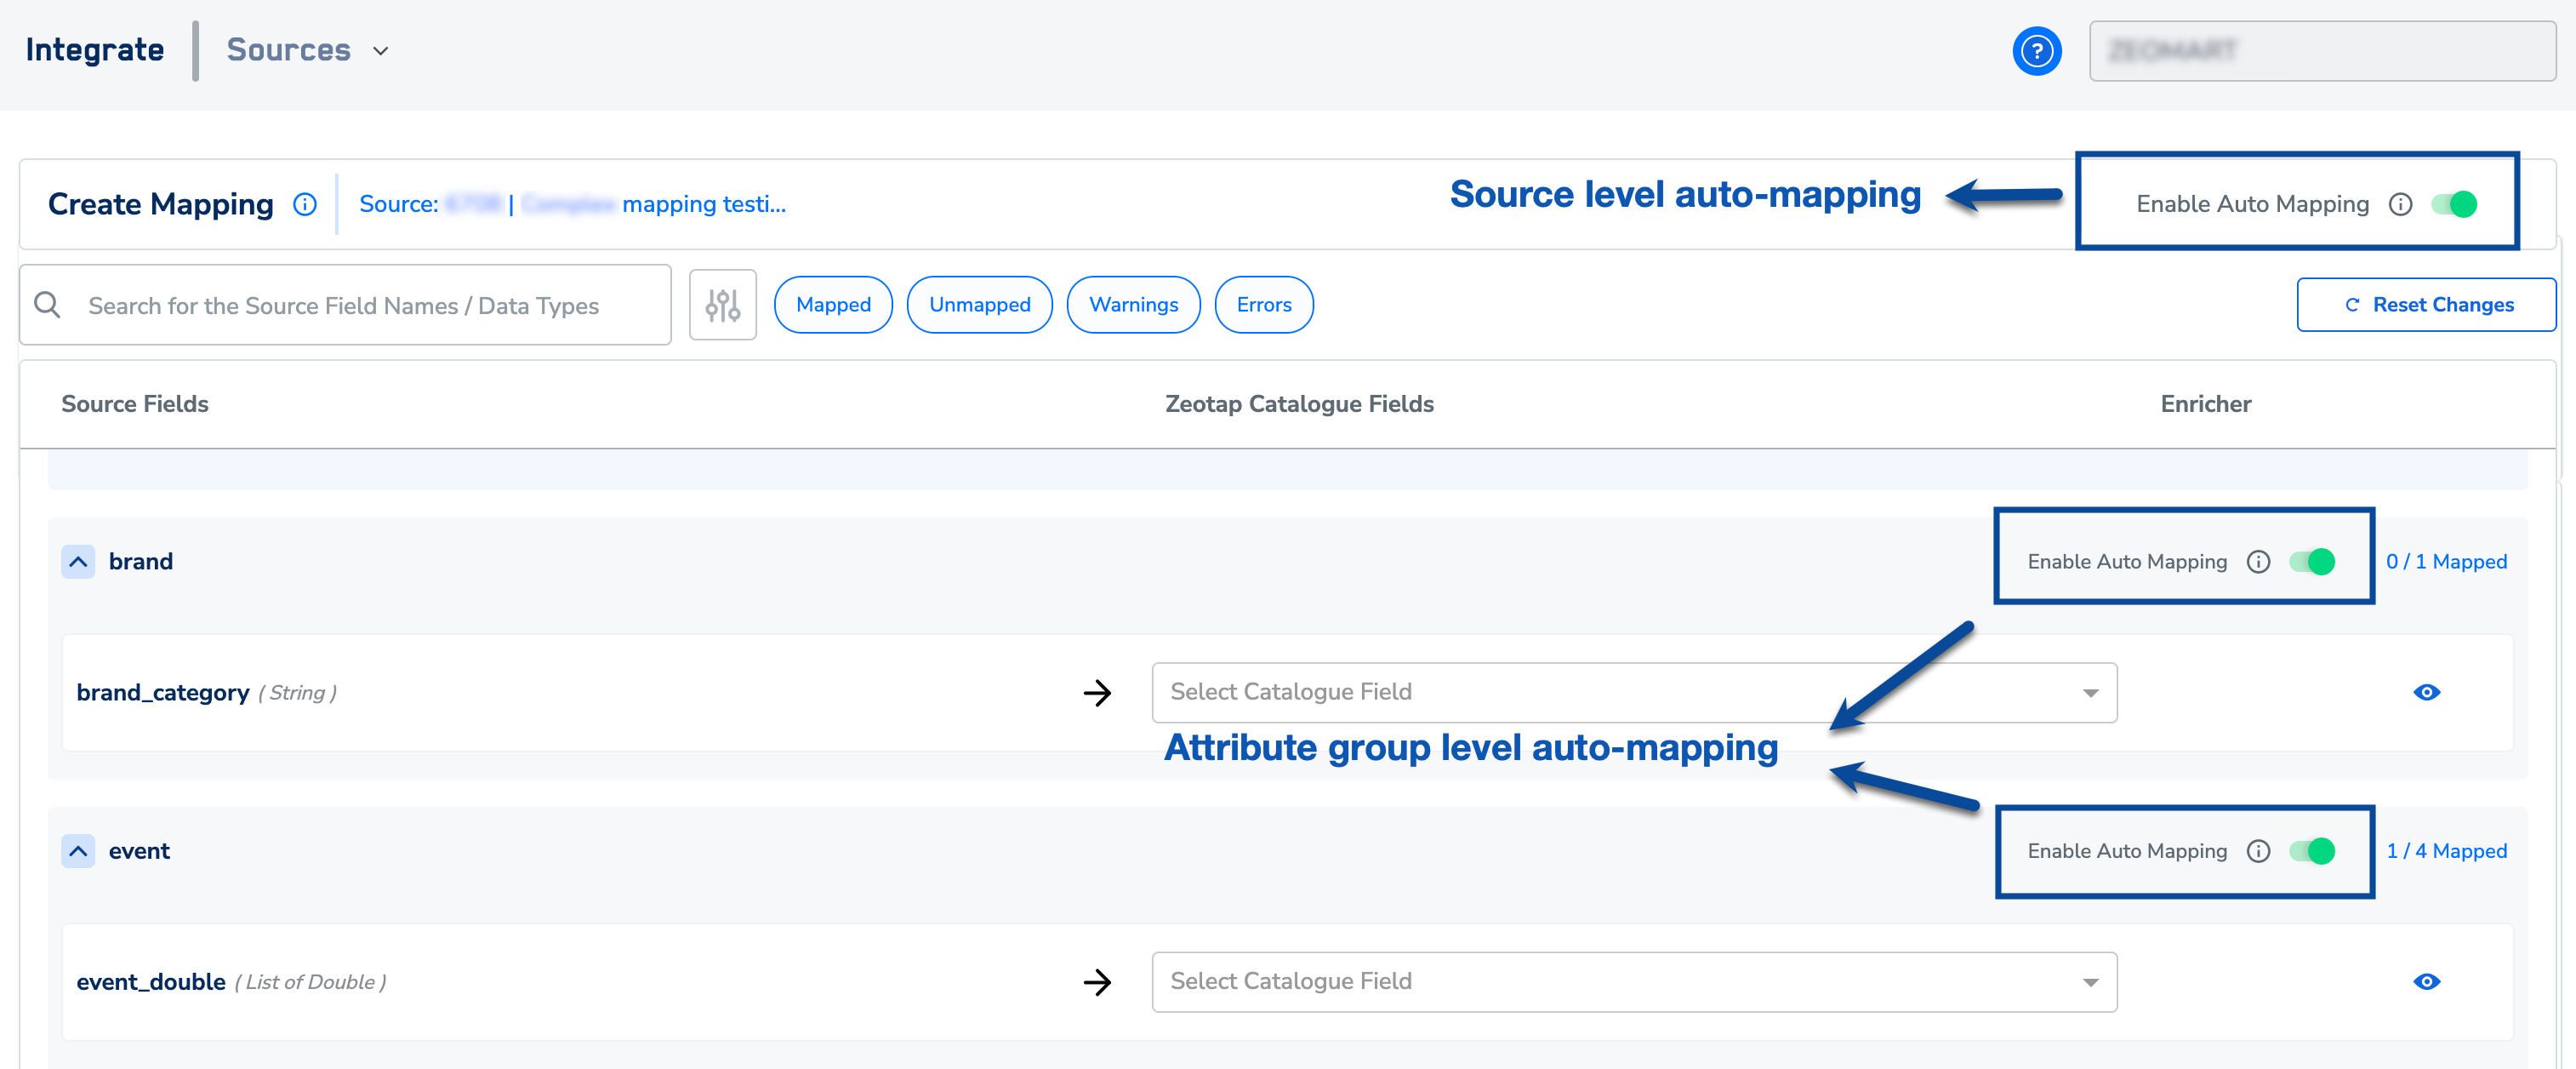Disable auto mapping for brand group

[2313, 562]
